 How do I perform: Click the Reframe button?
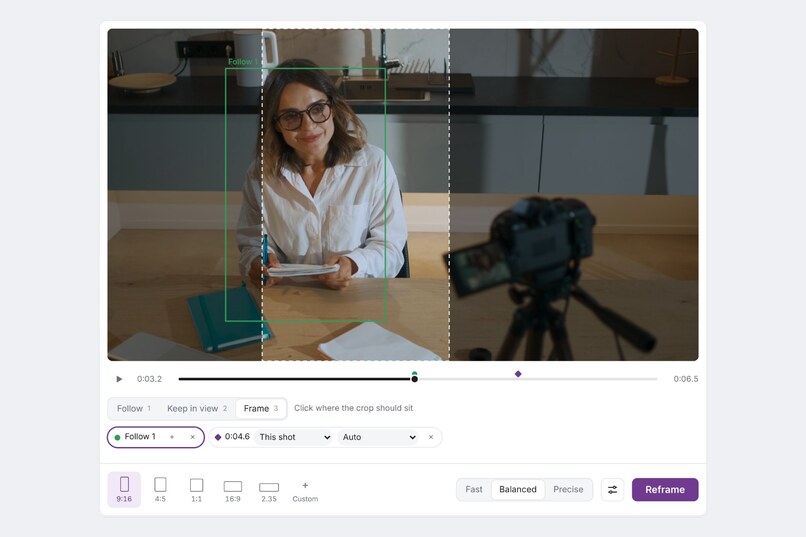pos(665,490)
